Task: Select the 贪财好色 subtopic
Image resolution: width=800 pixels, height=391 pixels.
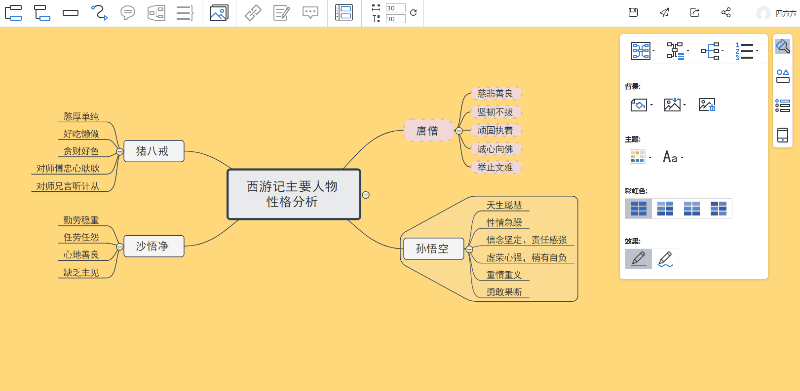Action: tap(81, 151)
